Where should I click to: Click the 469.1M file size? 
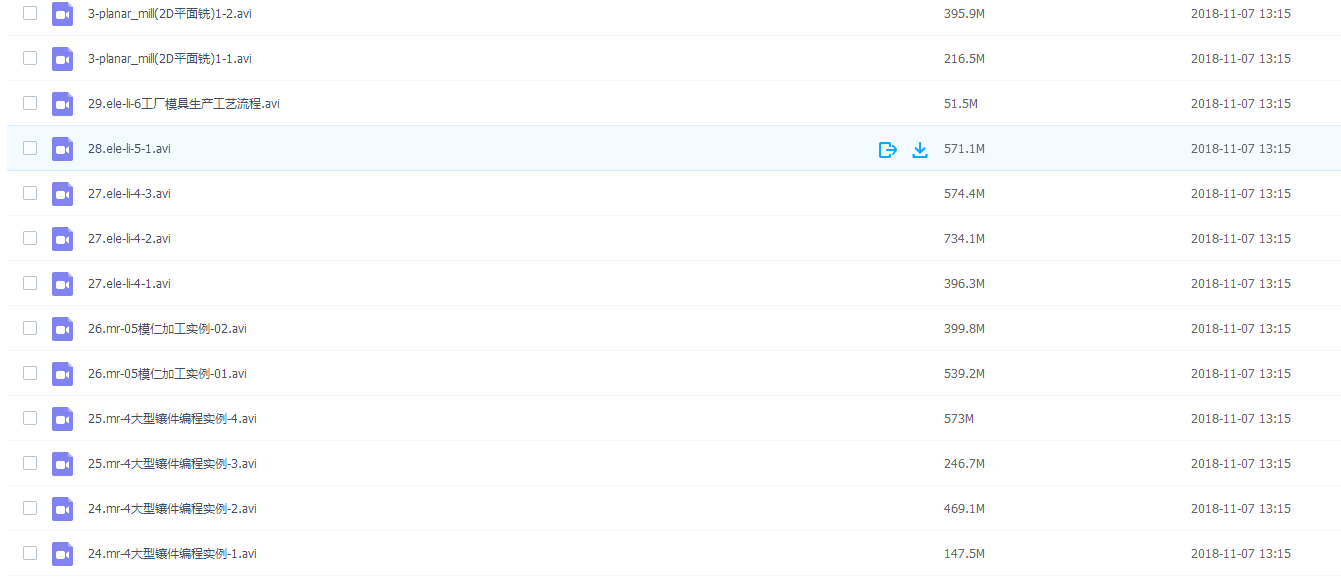point(964,509)
